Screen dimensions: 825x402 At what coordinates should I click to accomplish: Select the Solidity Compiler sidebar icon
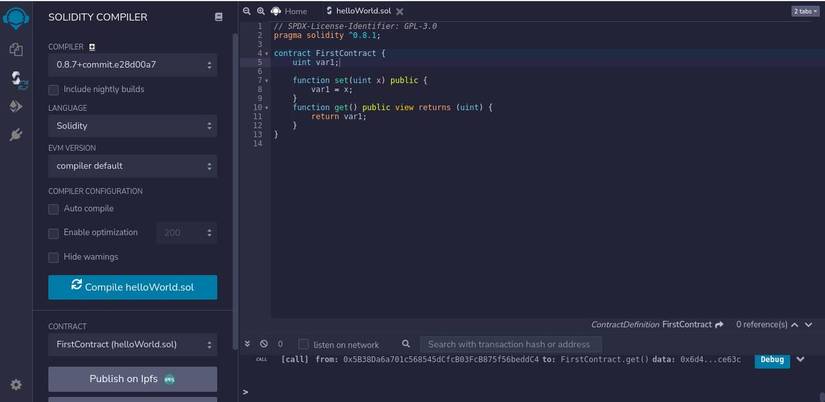(x=17, y=79)
